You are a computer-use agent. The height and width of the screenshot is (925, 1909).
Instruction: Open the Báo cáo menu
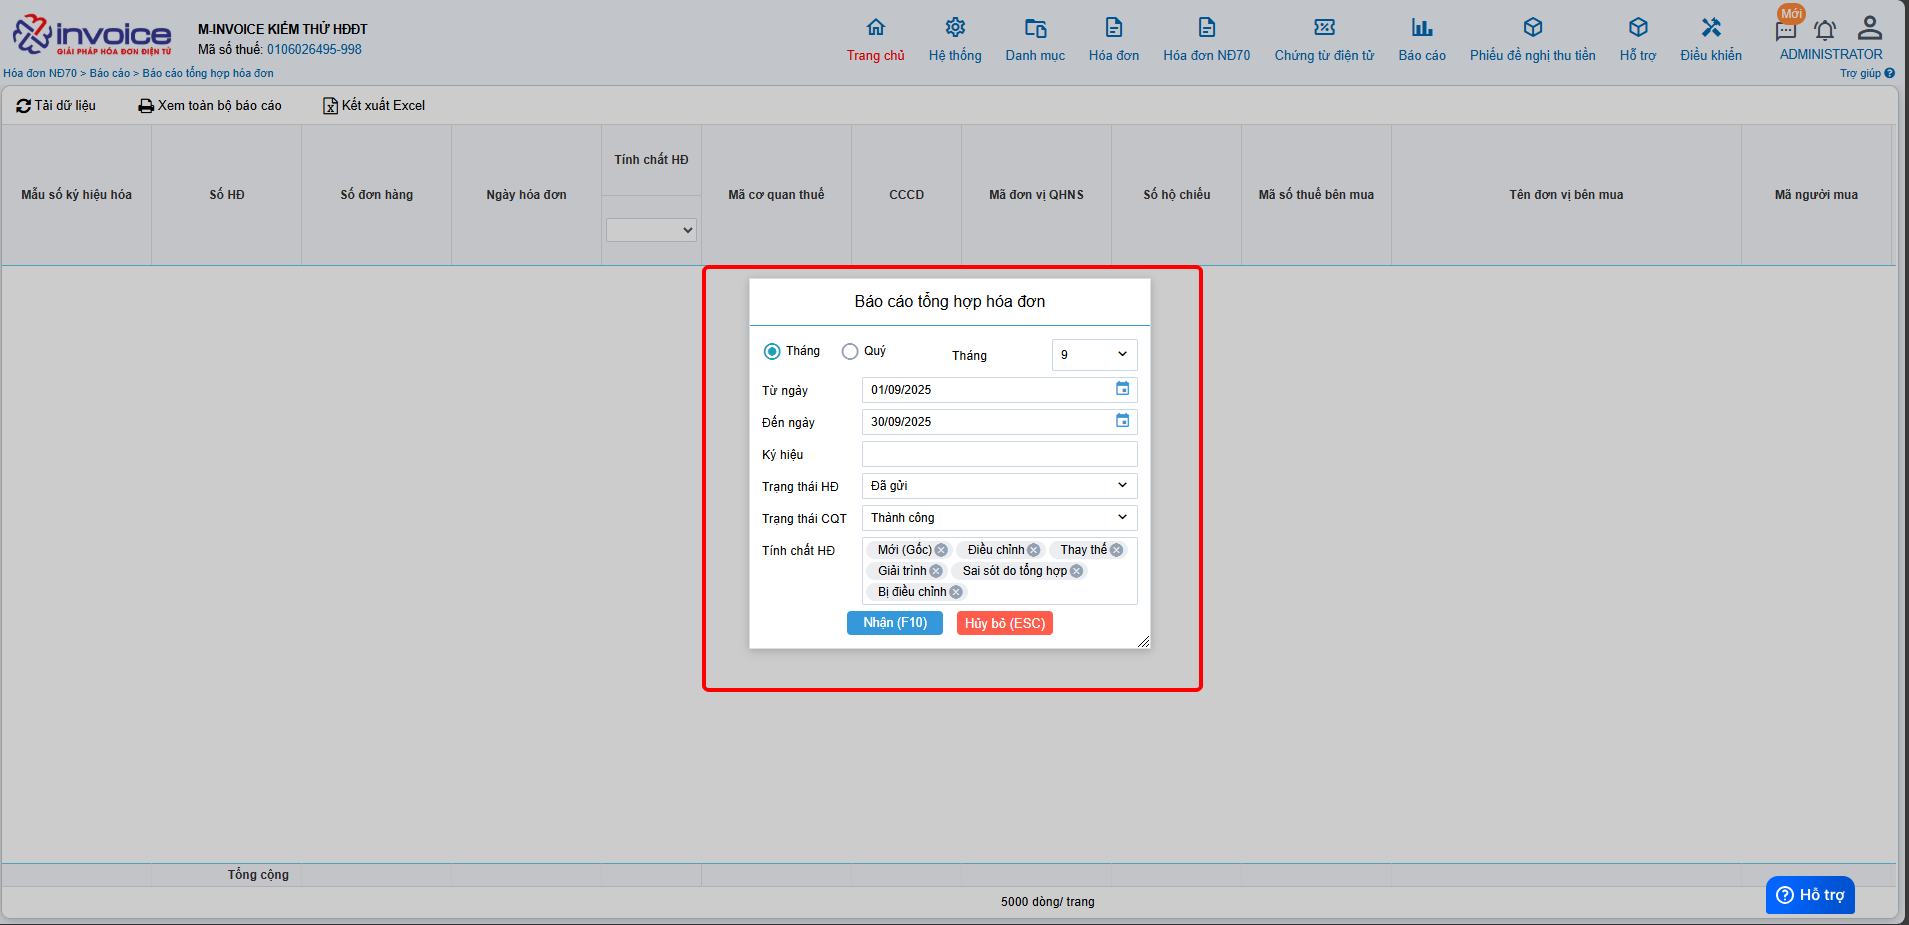coord(1421,40)
